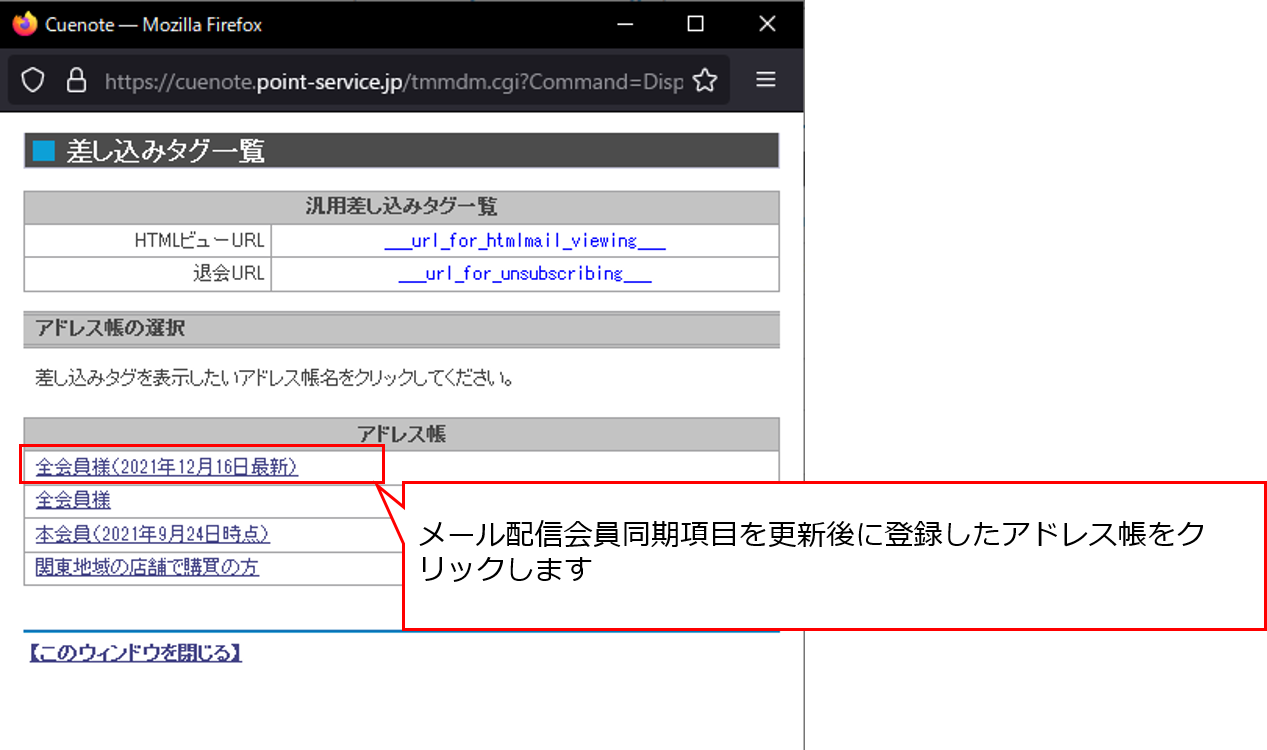Bookmark this page with the star icon
The image size is (1267, 750).
tap(705, 81)
